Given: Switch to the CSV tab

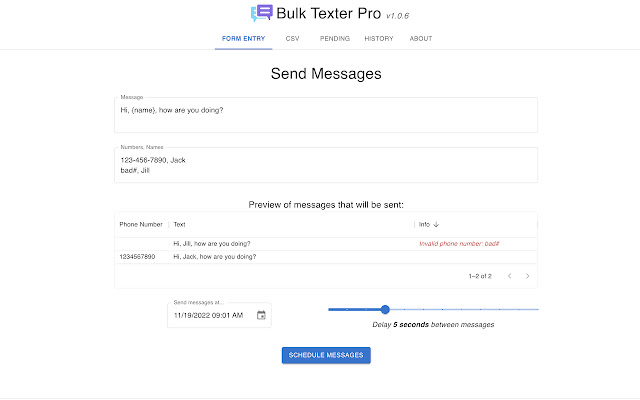Looking at the screenshot, I should 292,39.
